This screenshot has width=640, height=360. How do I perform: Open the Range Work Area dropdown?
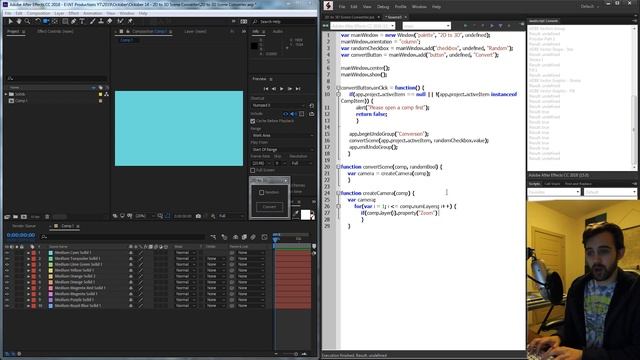(282, 136)
